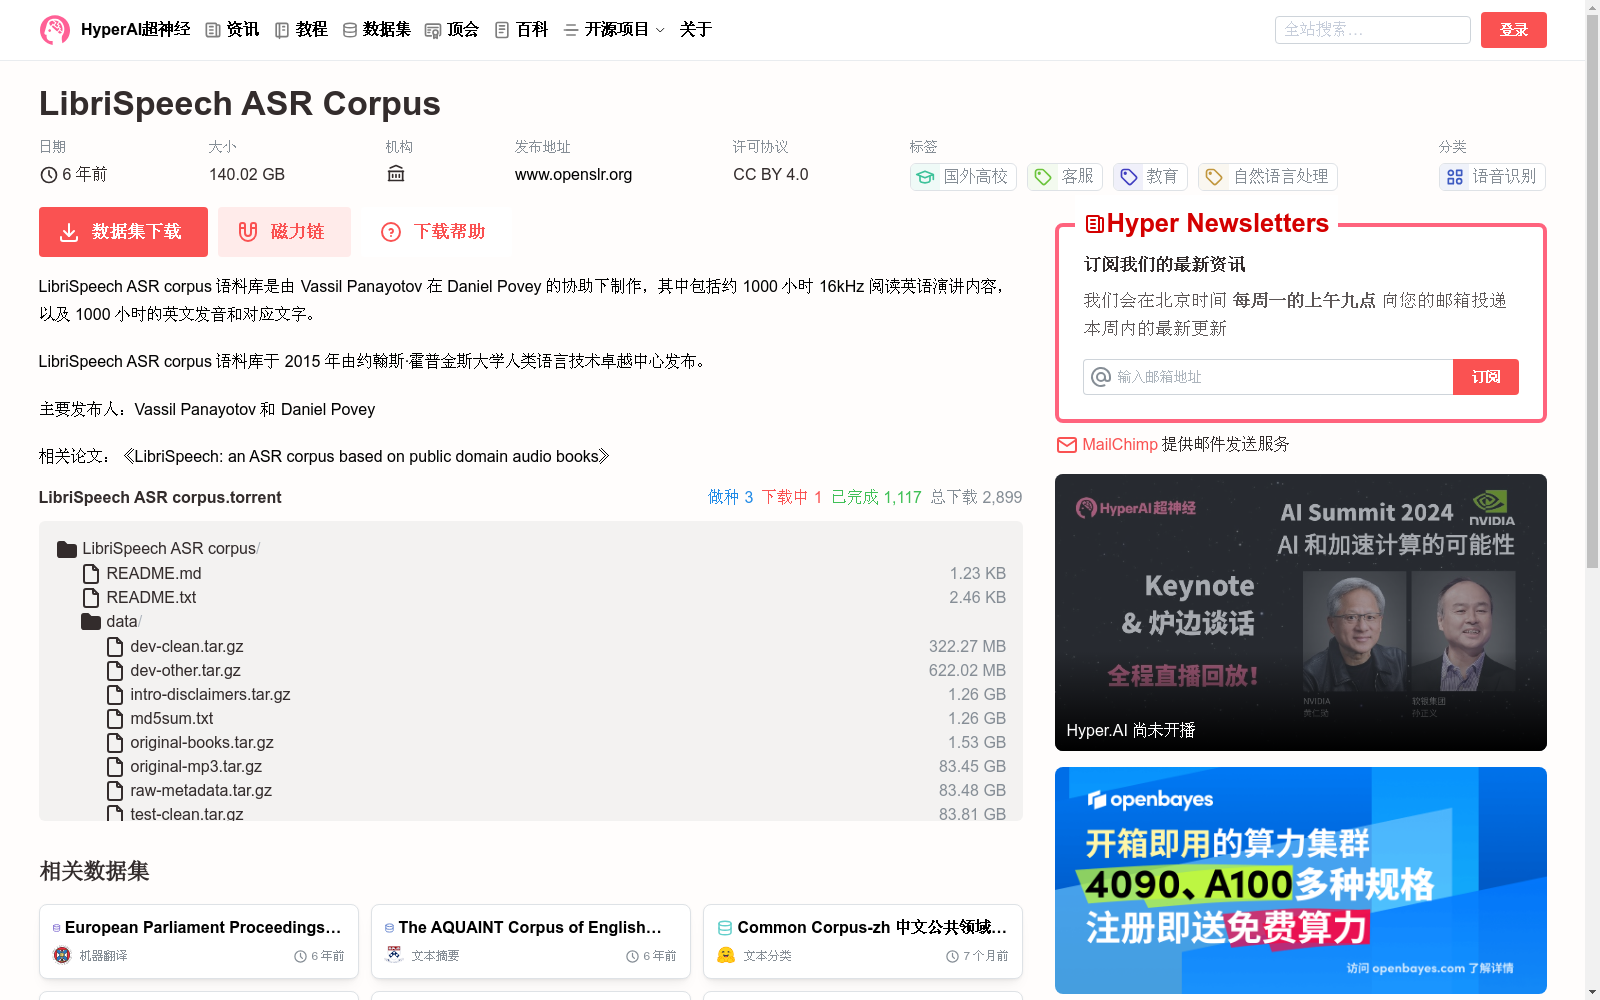Viewport: 1600px width, 1000px height.
Task: Click the 订阅 subscribe button
Action: pyautogui.click(x=1486, y=377)
